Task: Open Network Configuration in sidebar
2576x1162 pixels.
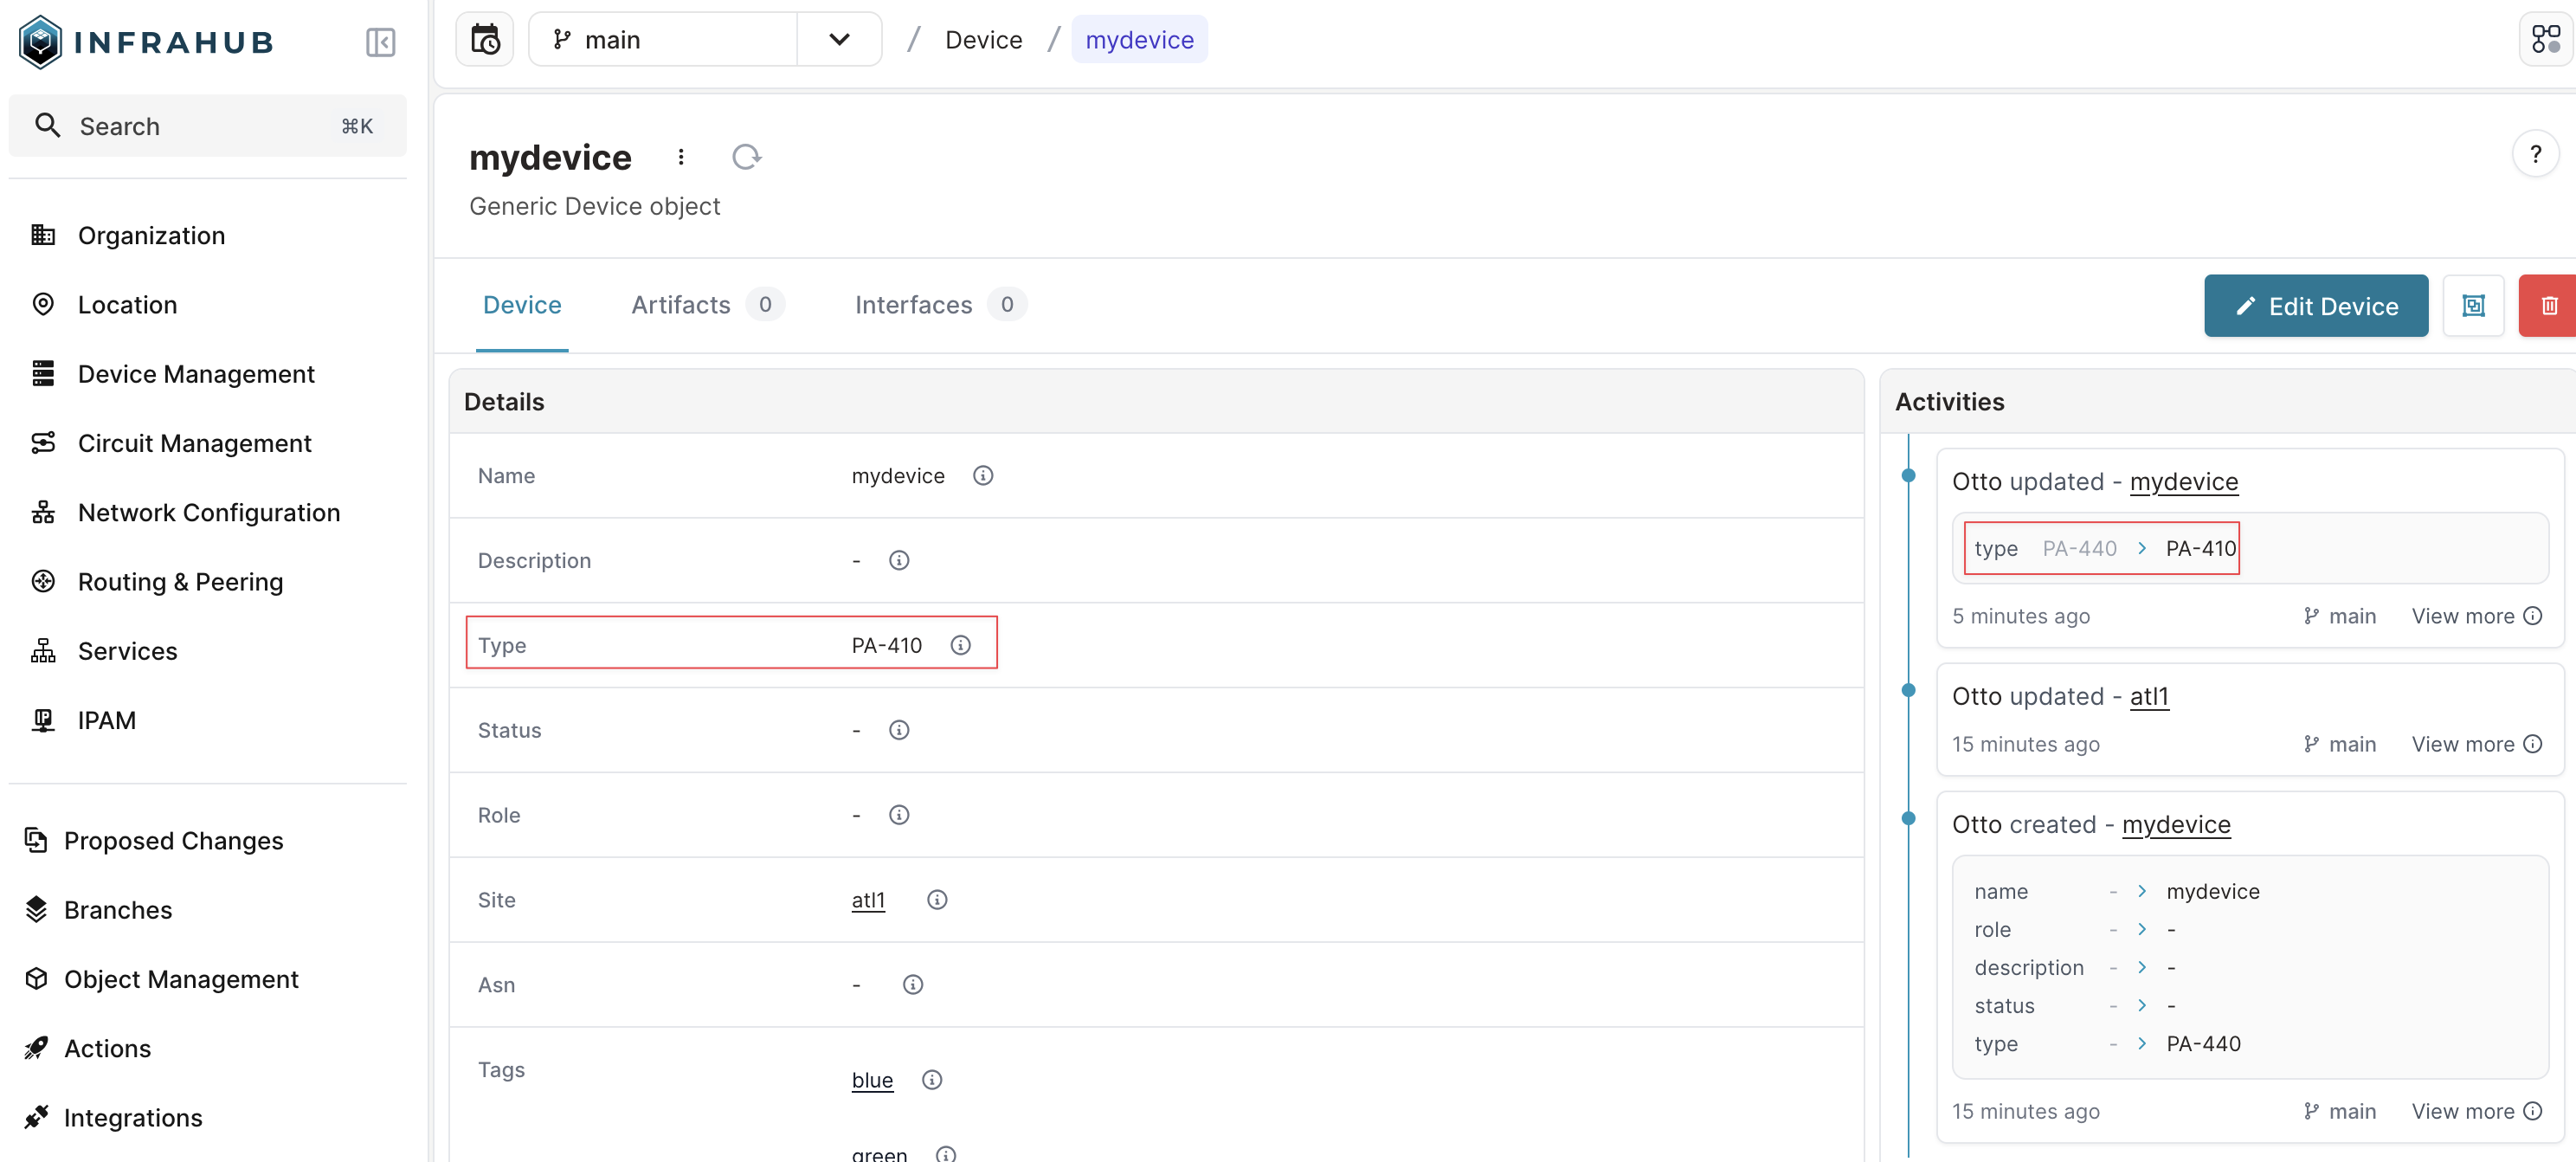Action: coord(208,512)
